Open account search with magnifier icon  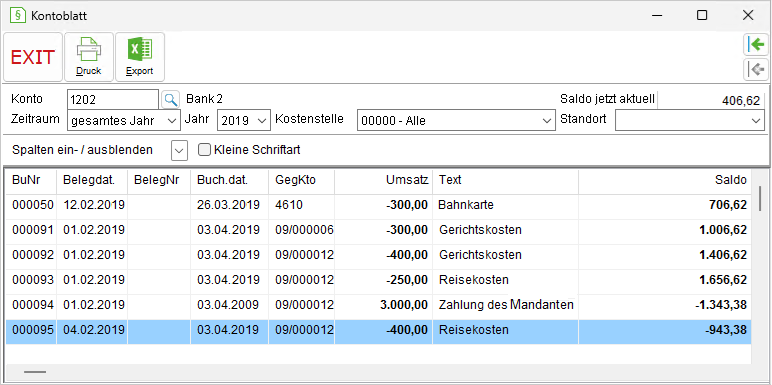[x=170, y=99]
